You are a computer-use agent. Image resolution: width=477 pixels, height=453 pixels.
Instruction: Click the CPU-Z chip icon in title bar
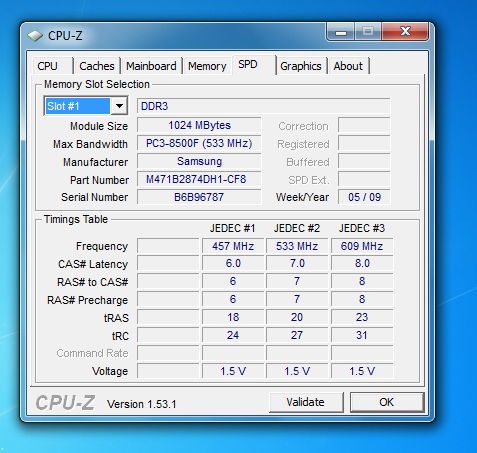click(35, 36)
